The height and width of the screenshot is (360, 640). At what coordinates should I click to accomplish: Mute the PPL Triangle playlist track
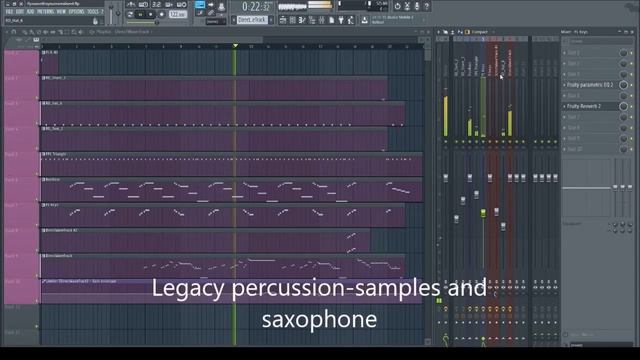[x=36, y=174]
